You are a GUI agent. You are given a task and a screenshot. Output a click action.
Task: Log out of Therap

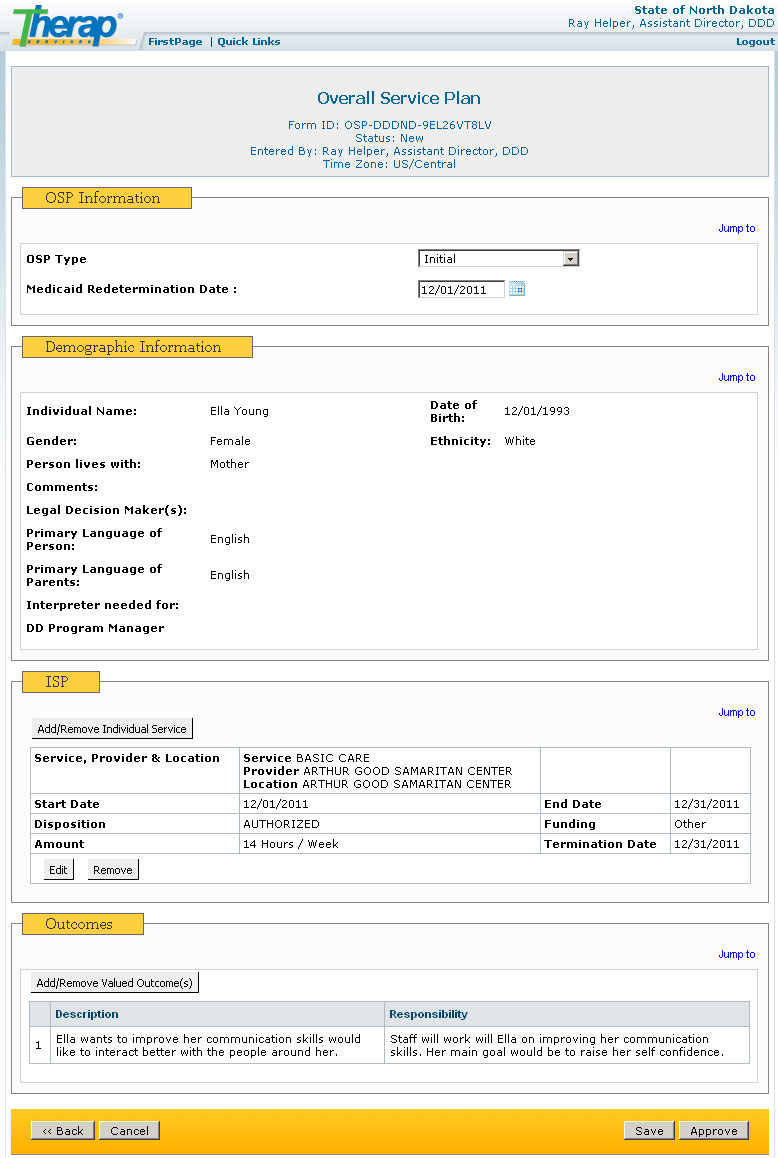pyautogui.click(x=754, y=41)
